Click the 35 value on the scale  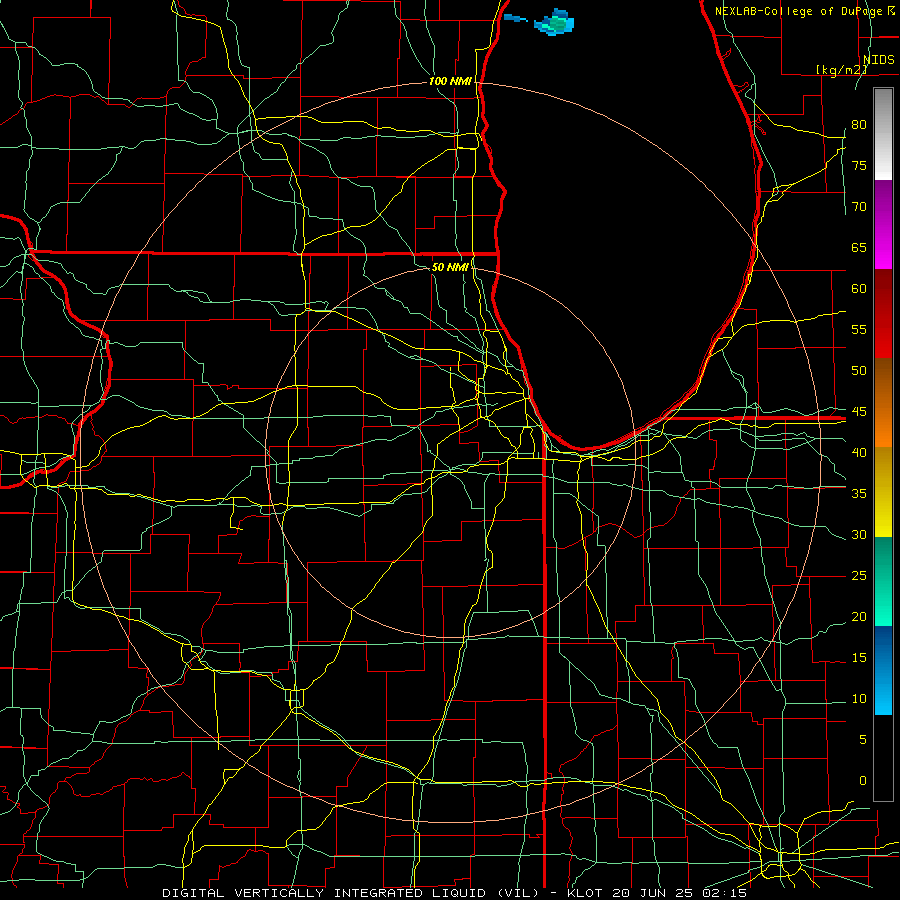[x=859, y=494]
